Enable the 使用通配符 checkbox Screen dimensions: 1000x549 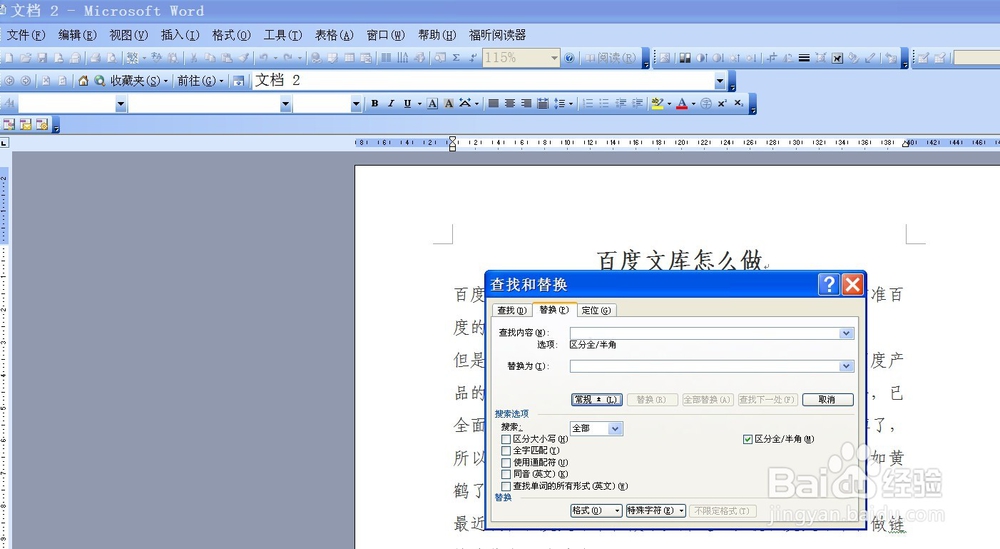click(x=506, y=462)
